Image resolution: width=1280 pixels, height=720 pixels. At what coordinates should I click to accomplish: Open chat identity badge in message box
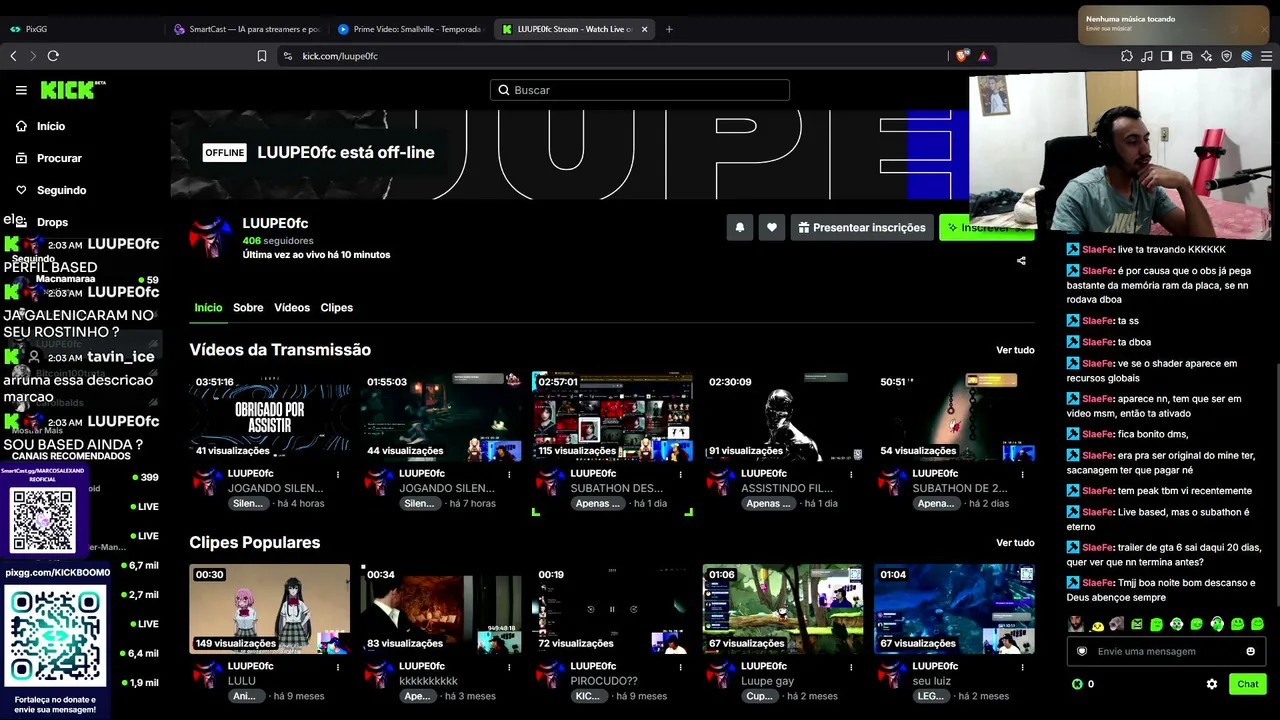1081,651
